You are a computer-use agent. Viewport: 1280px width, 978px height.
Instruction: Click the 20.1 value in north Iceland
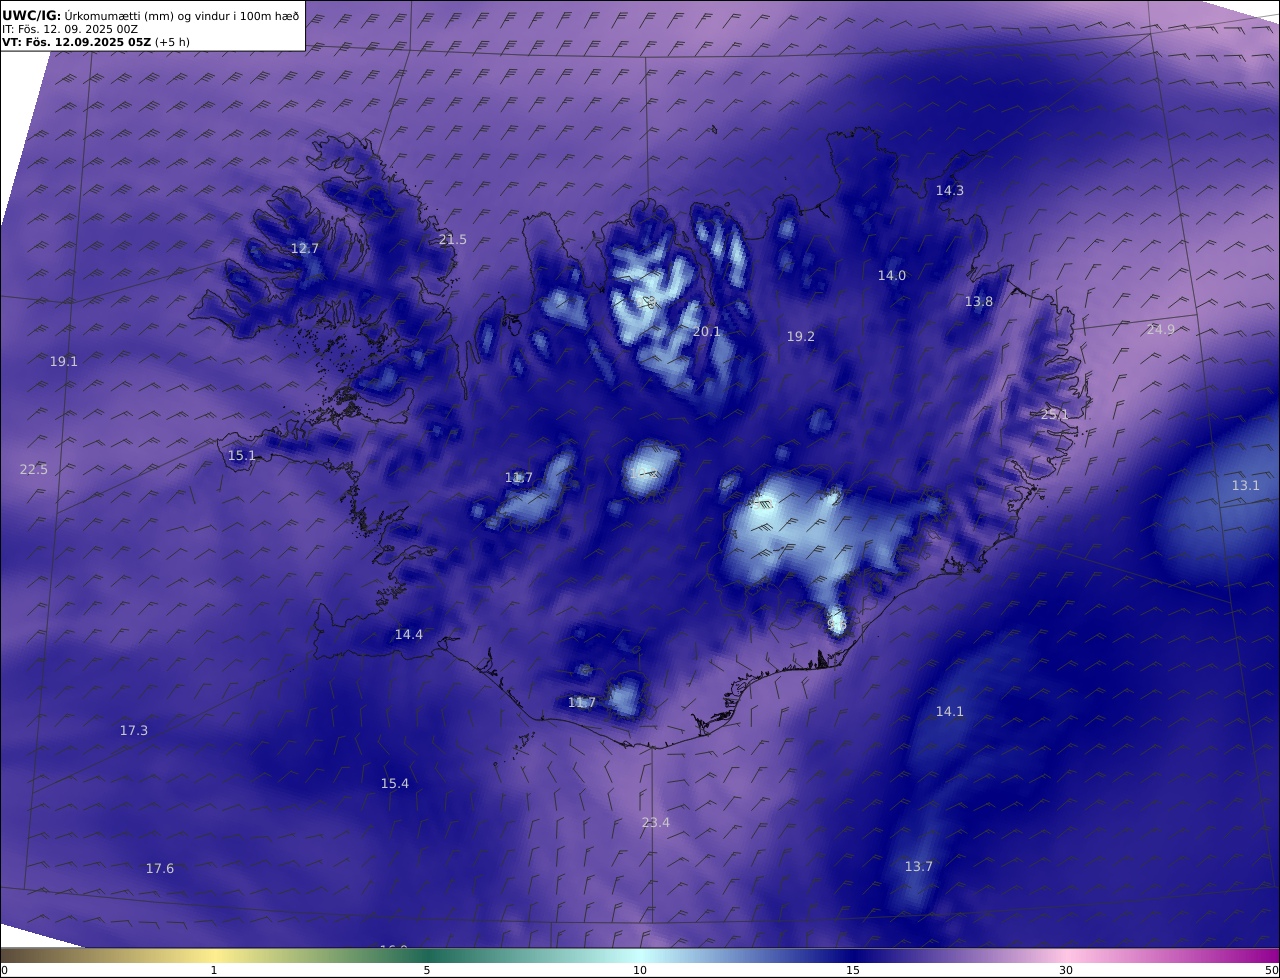(707, 331)
